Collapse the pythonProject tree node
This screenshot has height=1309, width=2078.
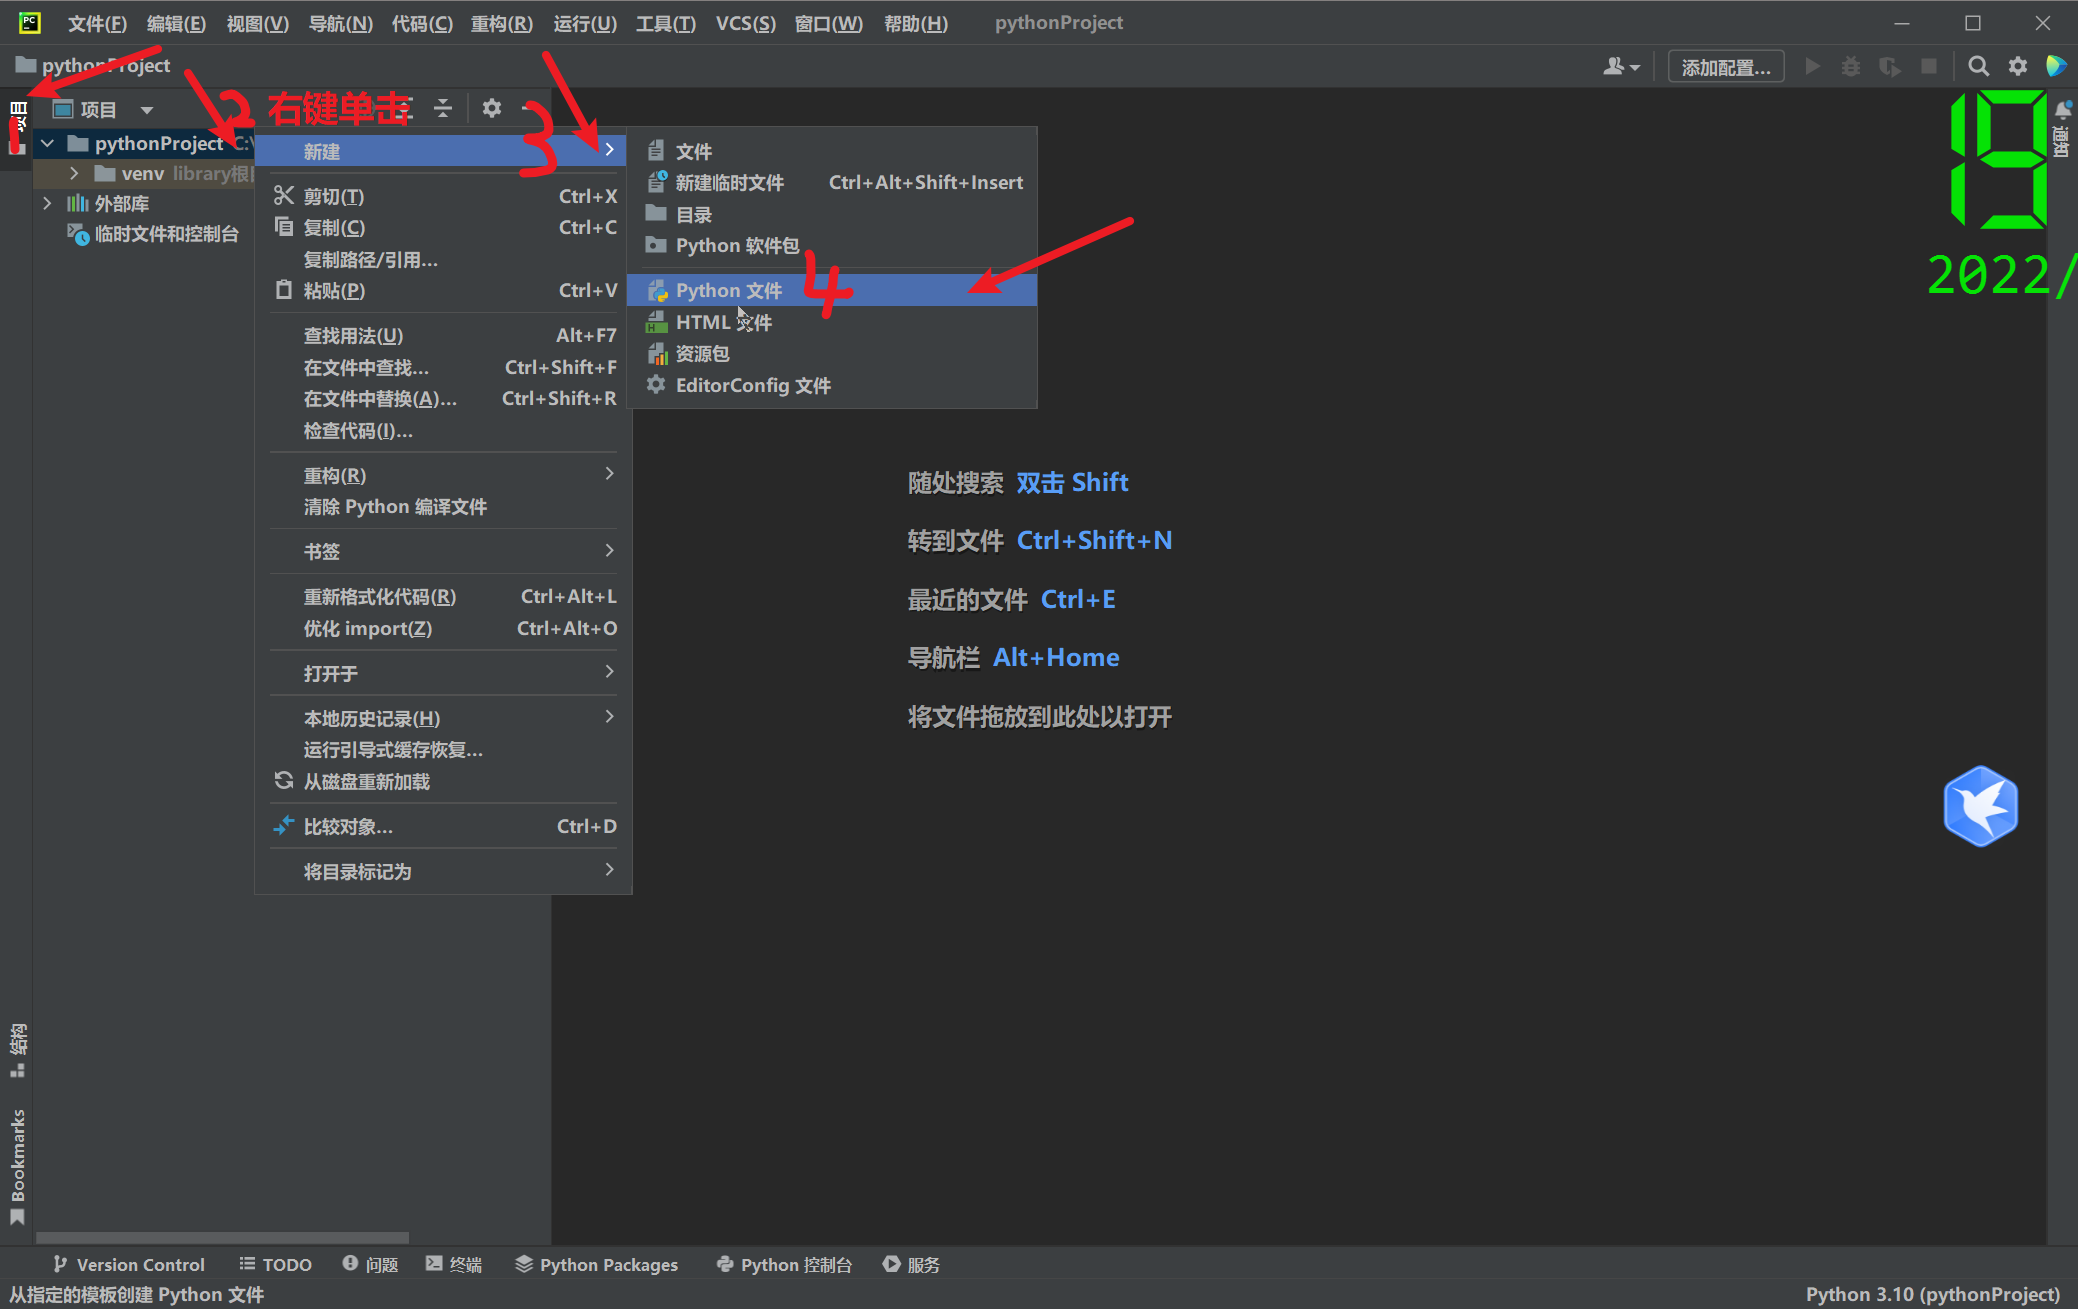coord(47,143)
